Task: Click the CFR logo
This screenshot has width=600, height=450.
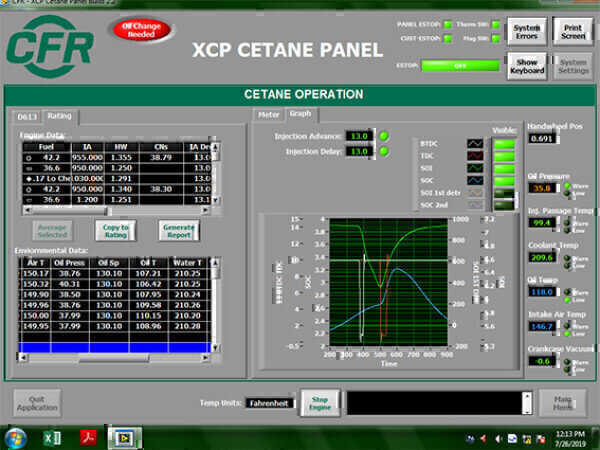Action: [50, 47]
